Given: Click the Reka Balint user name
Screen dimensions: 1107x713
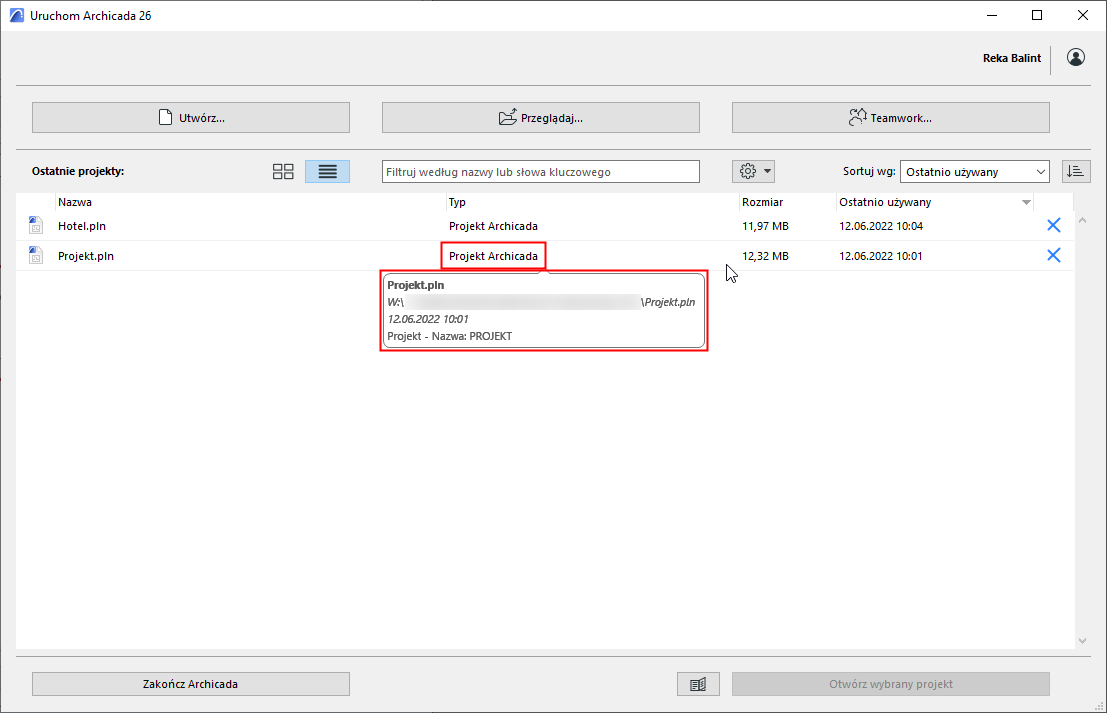Looking at the screenshot, I should (x=1012, y=58).
